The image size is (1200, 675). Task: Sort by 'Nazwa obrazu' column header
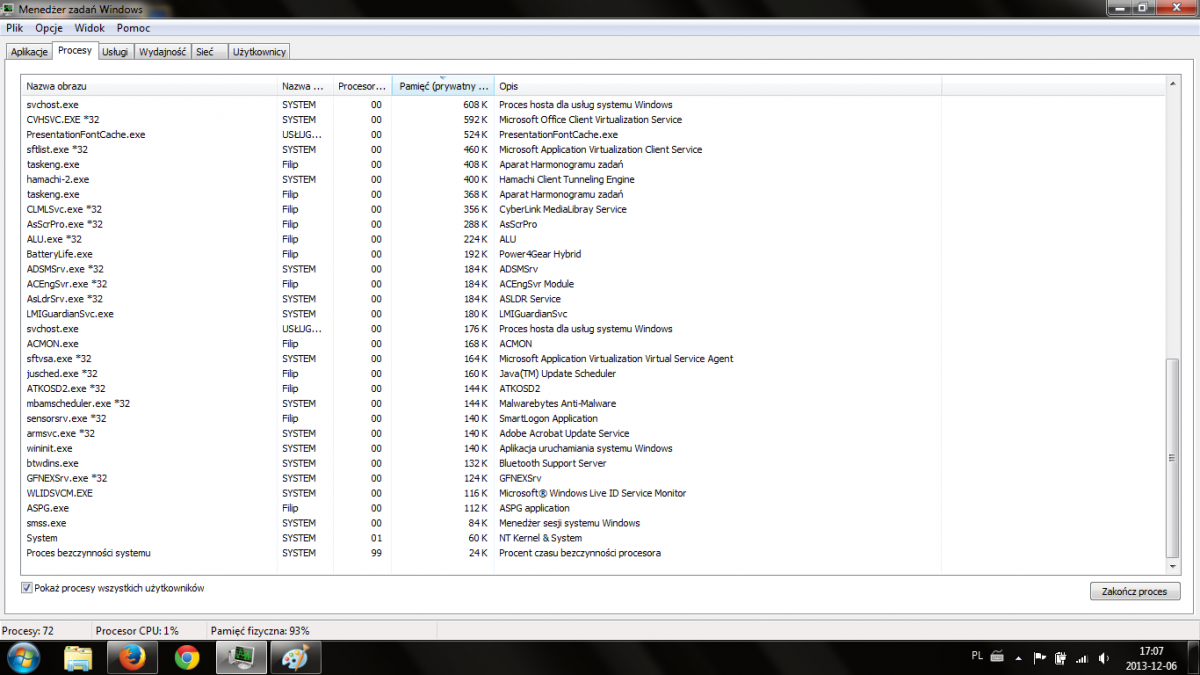150,87
